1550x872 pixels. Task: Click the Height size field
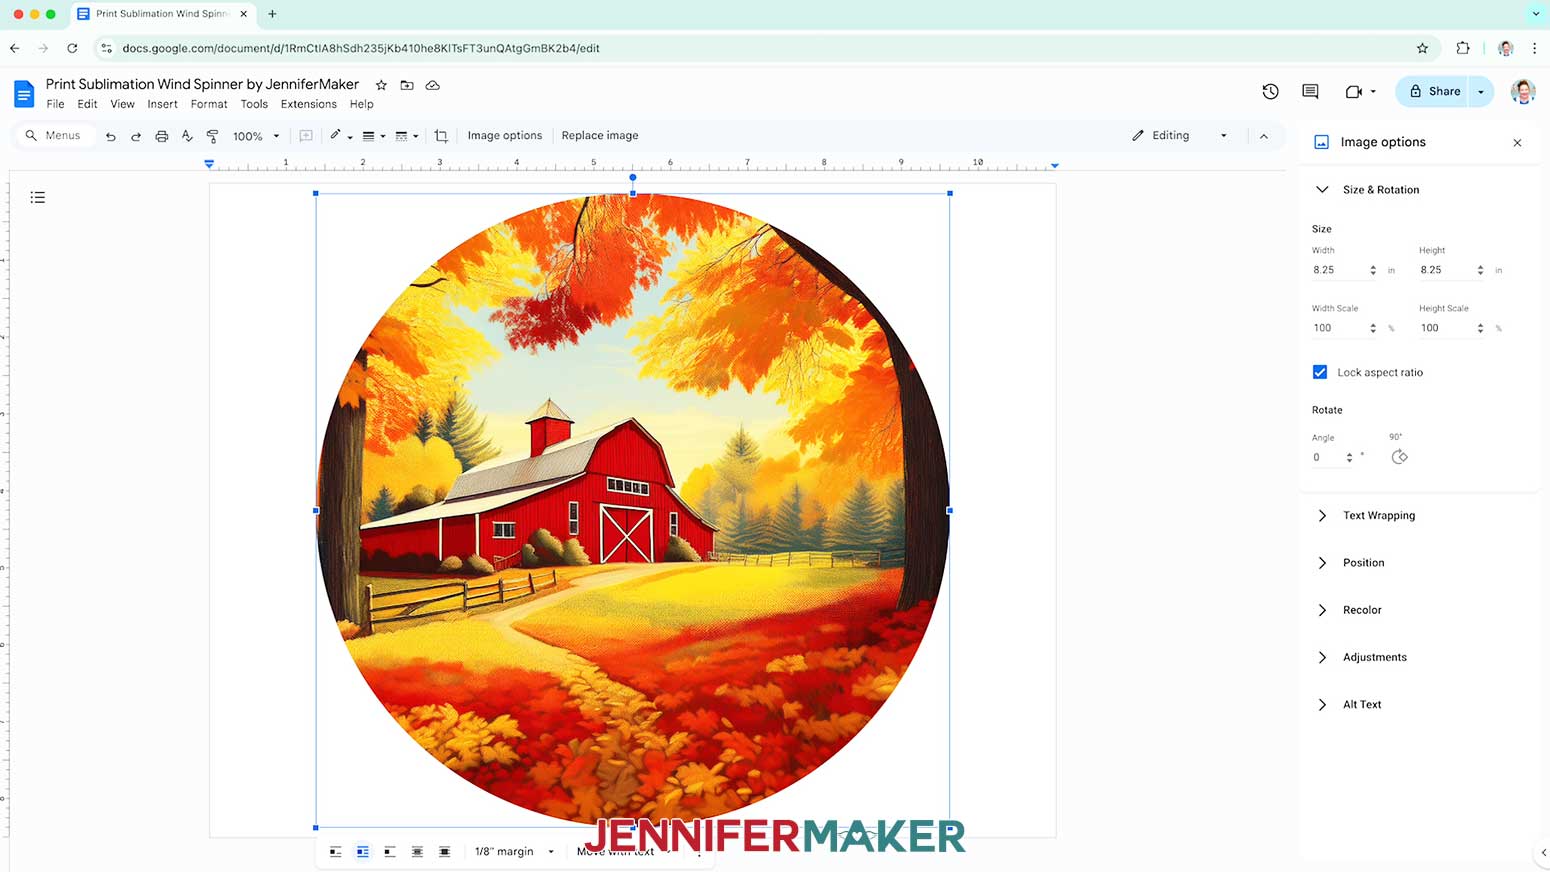(x=1446, y=270)
